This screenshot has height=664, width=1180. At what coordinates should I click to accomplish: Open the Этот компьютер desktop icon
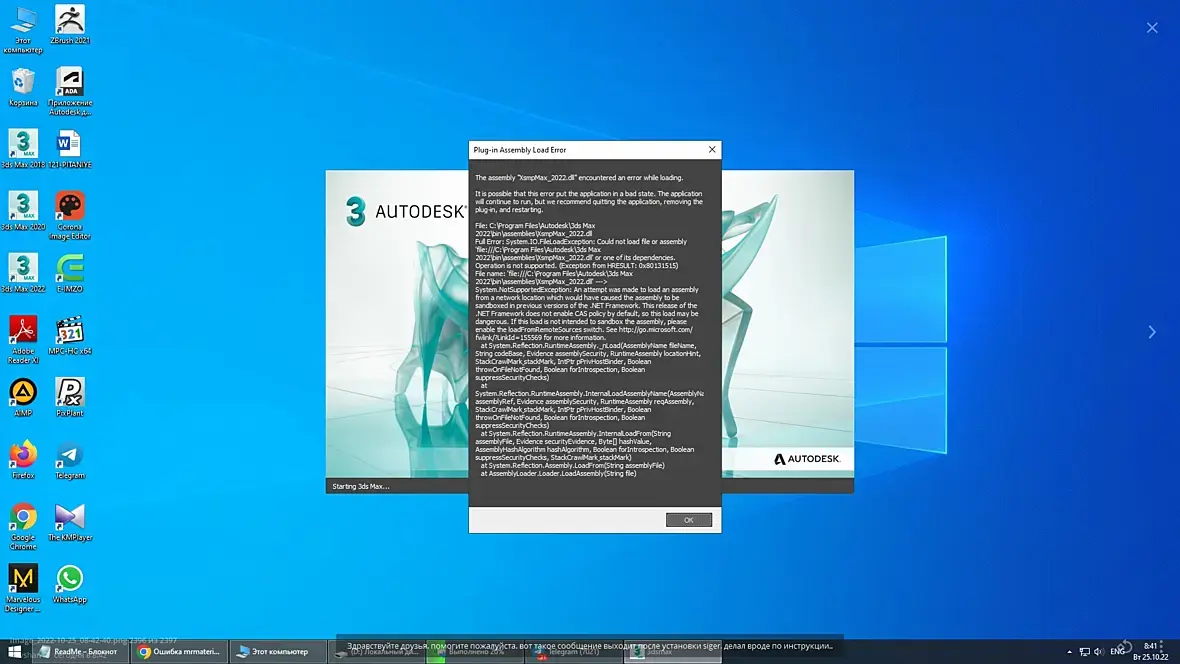click(23, 29)
